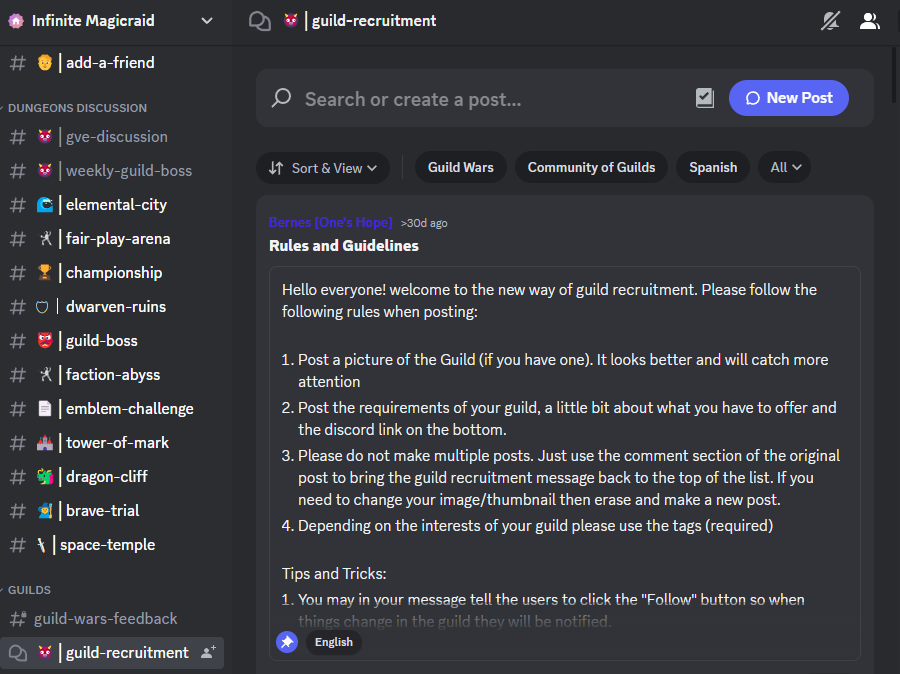Click the magnifier icon in search bar

click(282, 98)
